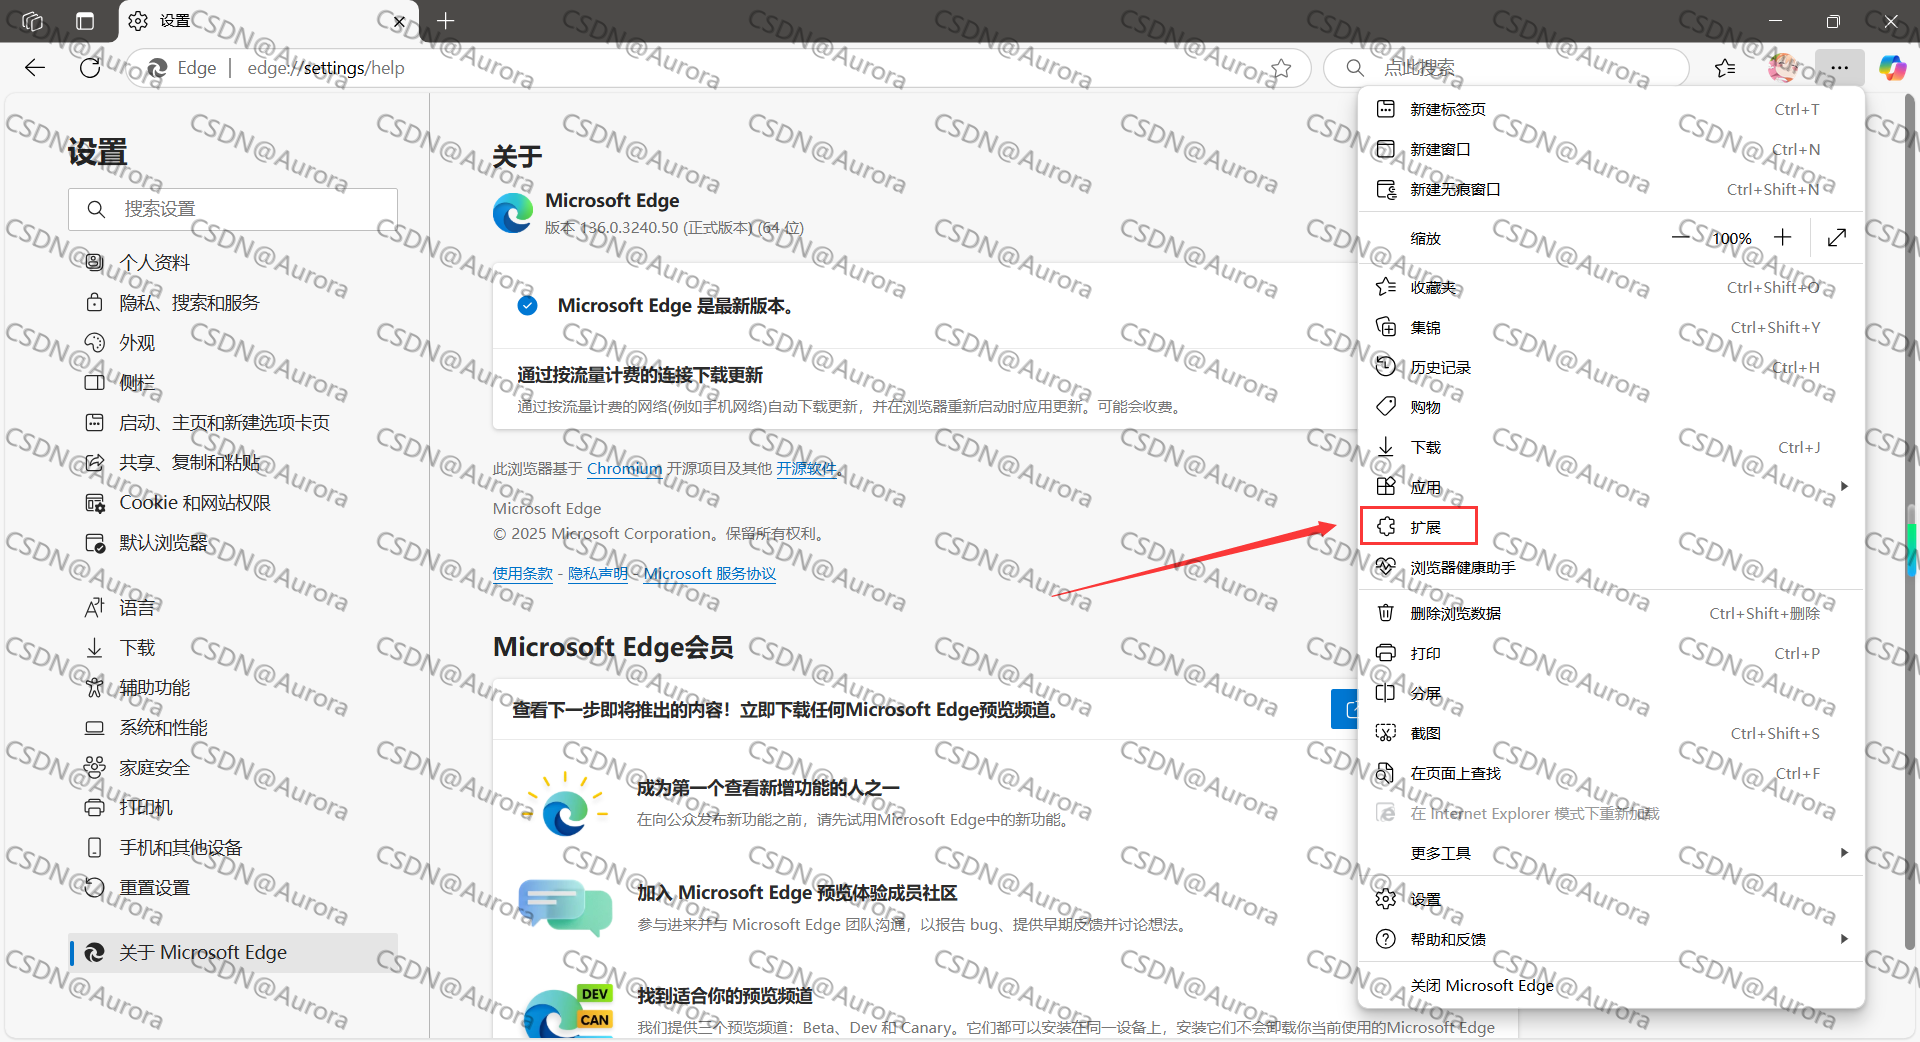Expand the 更多工具 submenu

[x=1611, y=853]
